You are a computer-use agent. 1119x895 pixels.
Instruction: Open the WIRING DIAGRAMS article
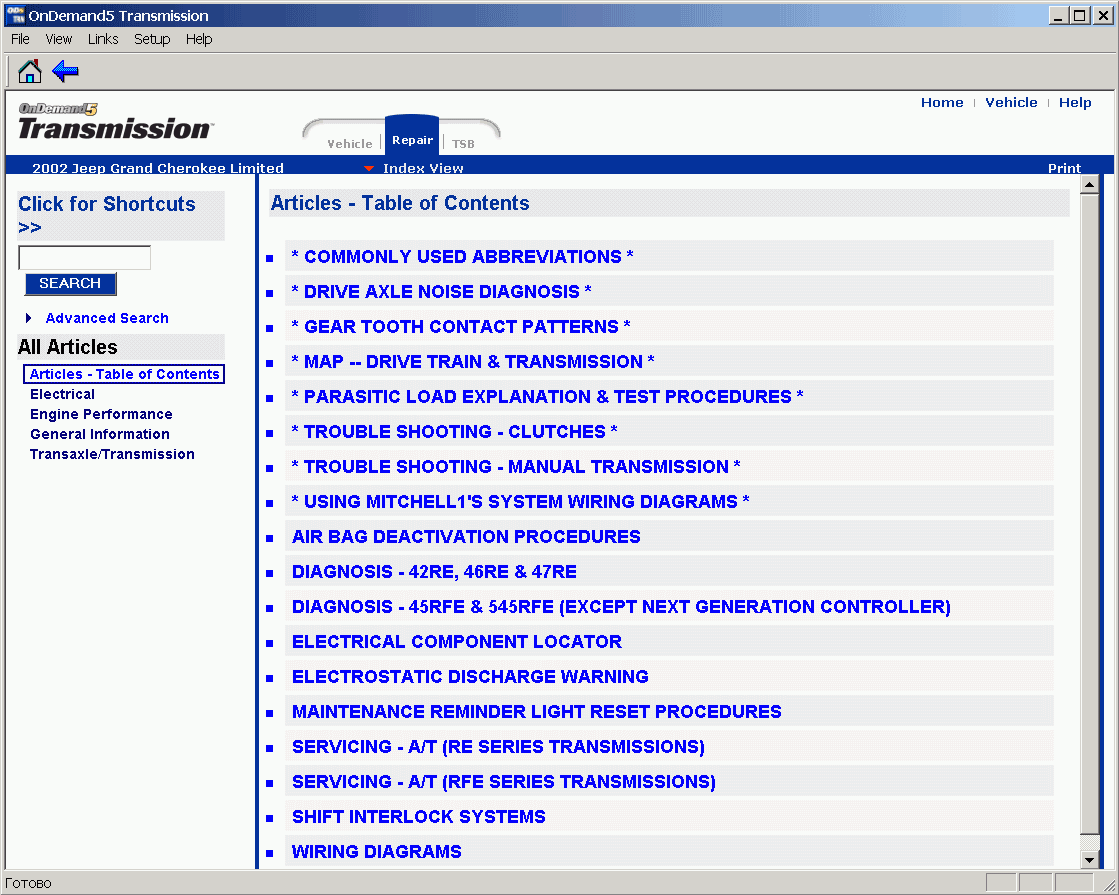pos(376,851)
